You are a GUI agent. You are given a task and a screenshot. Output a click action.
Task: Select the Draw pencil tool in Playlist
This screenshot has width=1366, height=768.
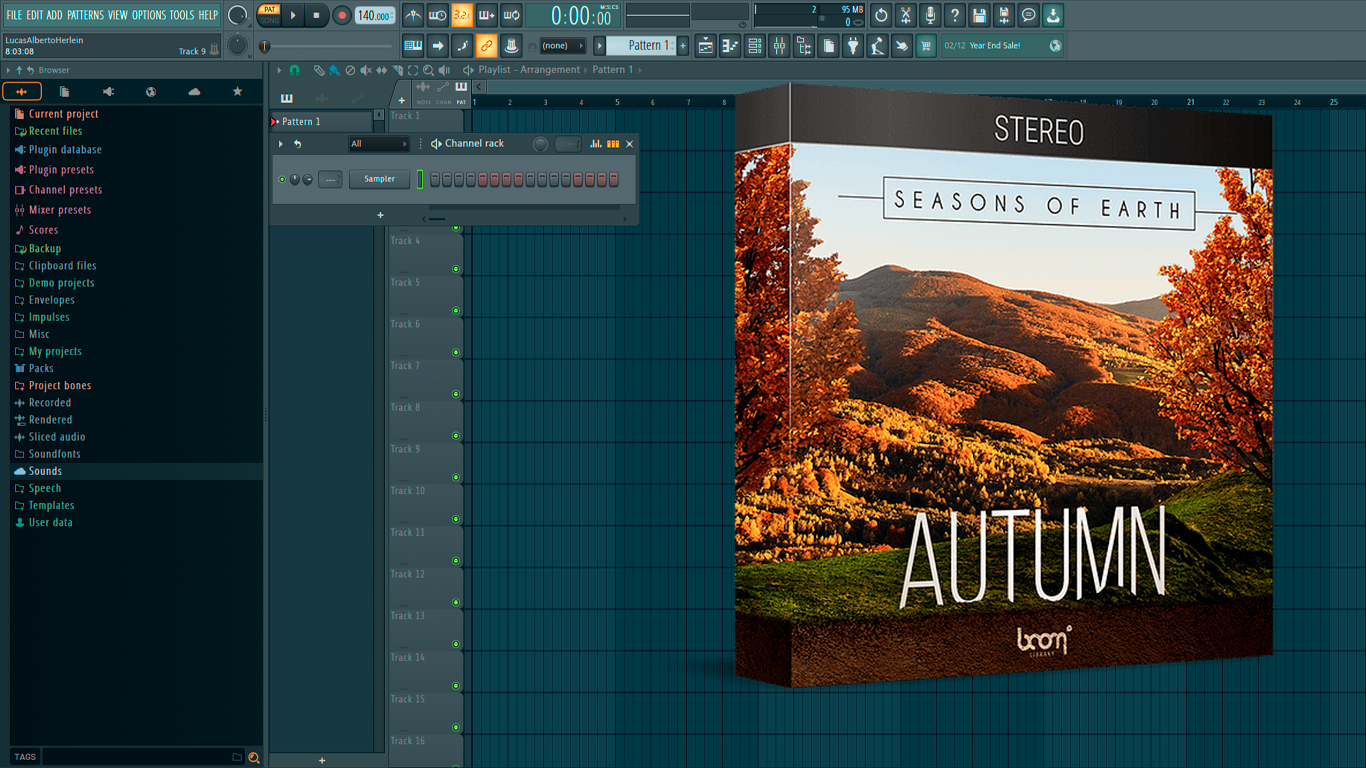coord(318,70)
